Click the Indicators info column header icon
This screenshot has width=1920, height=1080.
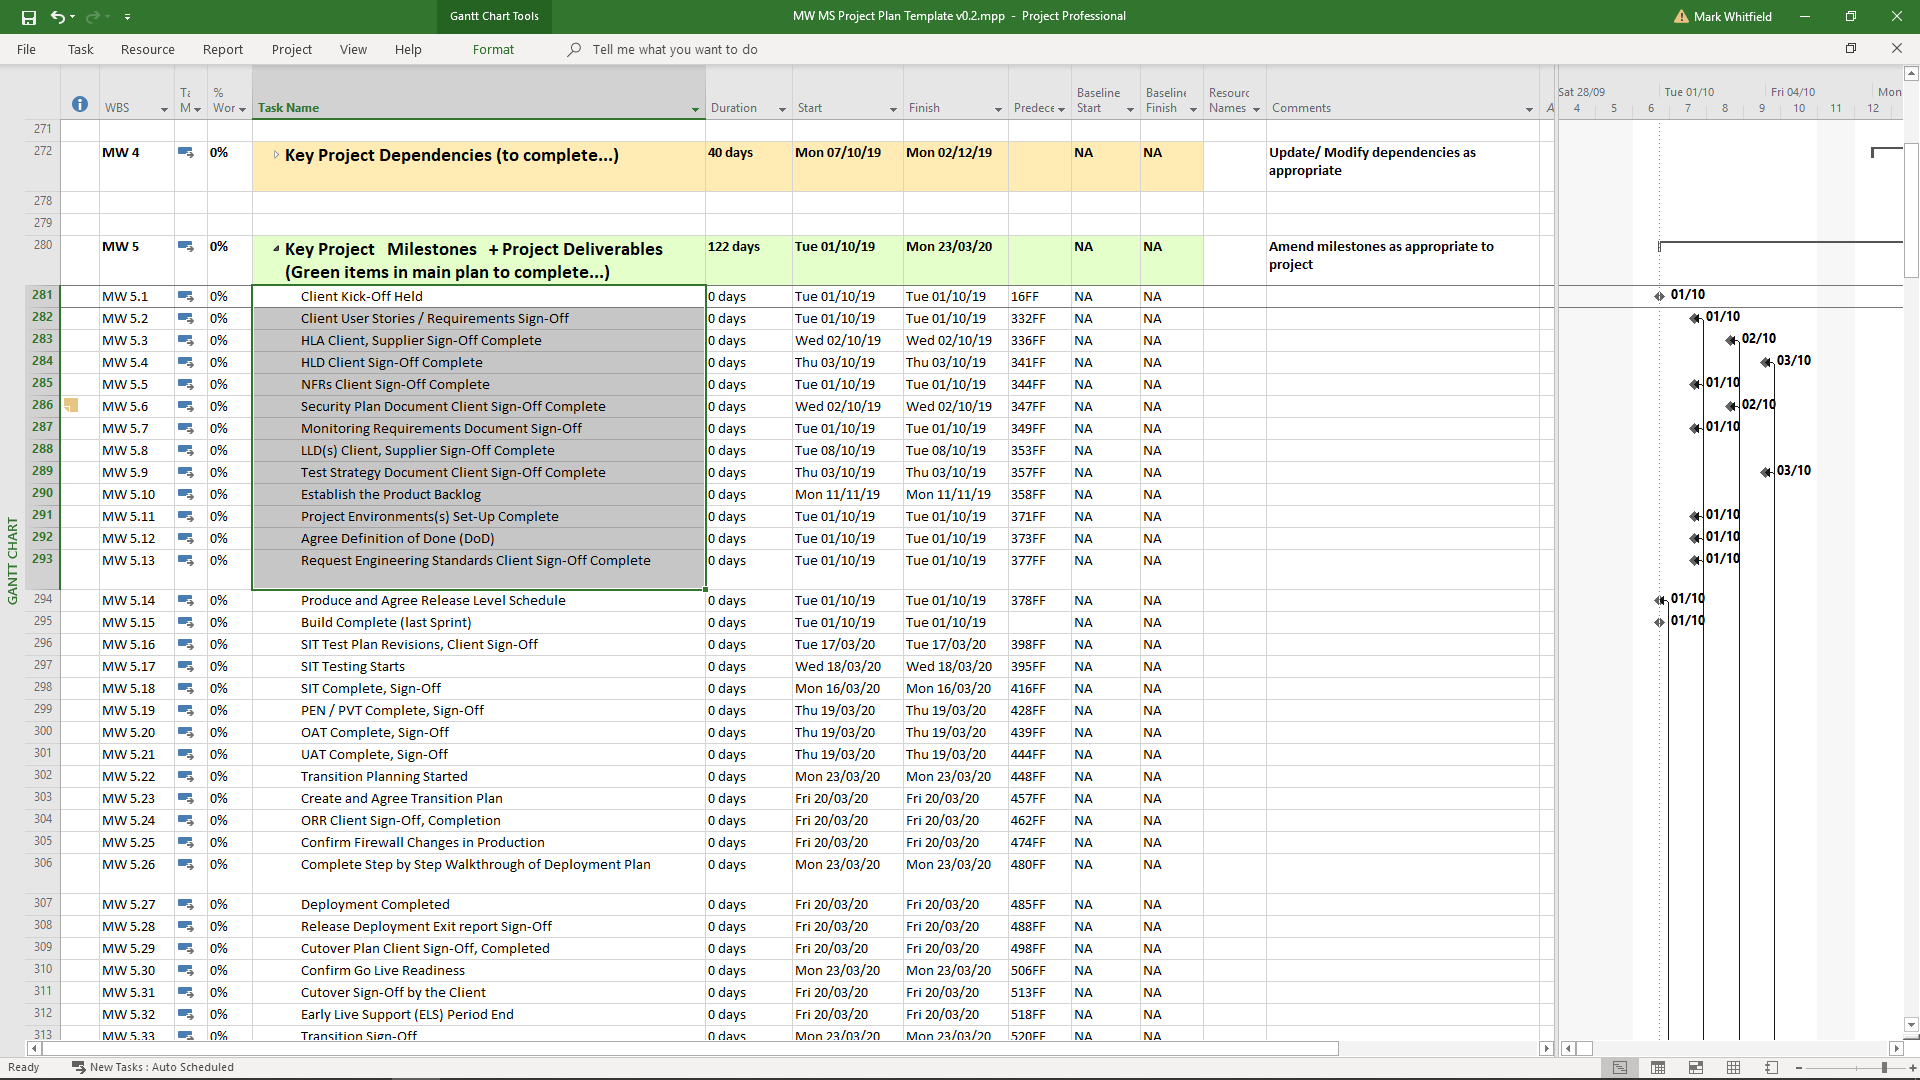[80, 105]
